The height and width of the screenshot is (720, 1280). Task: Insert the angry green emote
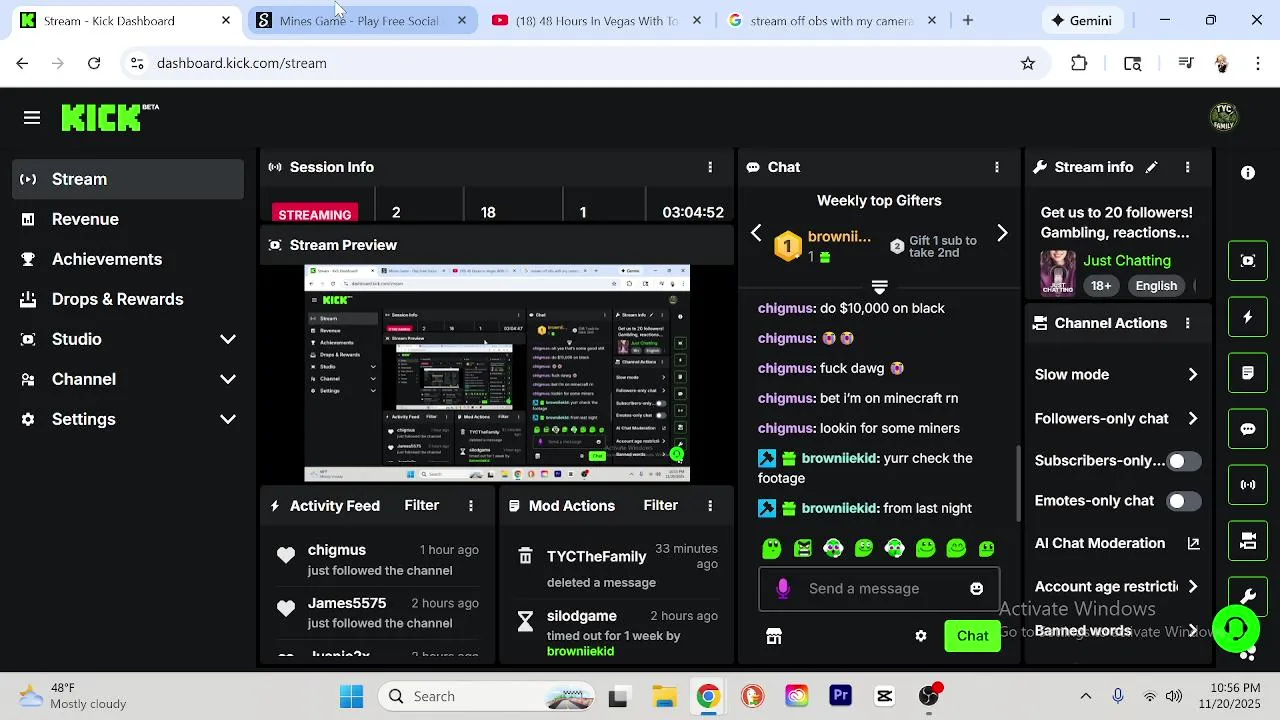tap(803, 548)
